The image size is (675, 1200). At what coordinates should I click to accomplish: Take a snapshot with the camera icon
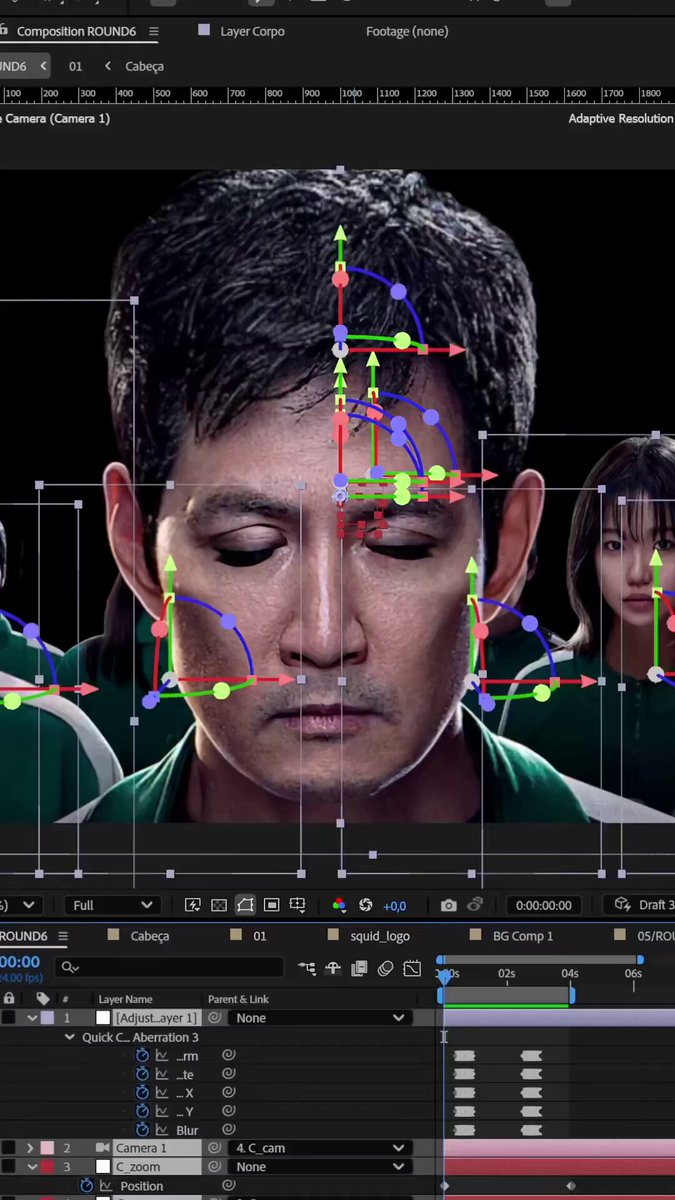pyautogui.click(x=448, y=905)
